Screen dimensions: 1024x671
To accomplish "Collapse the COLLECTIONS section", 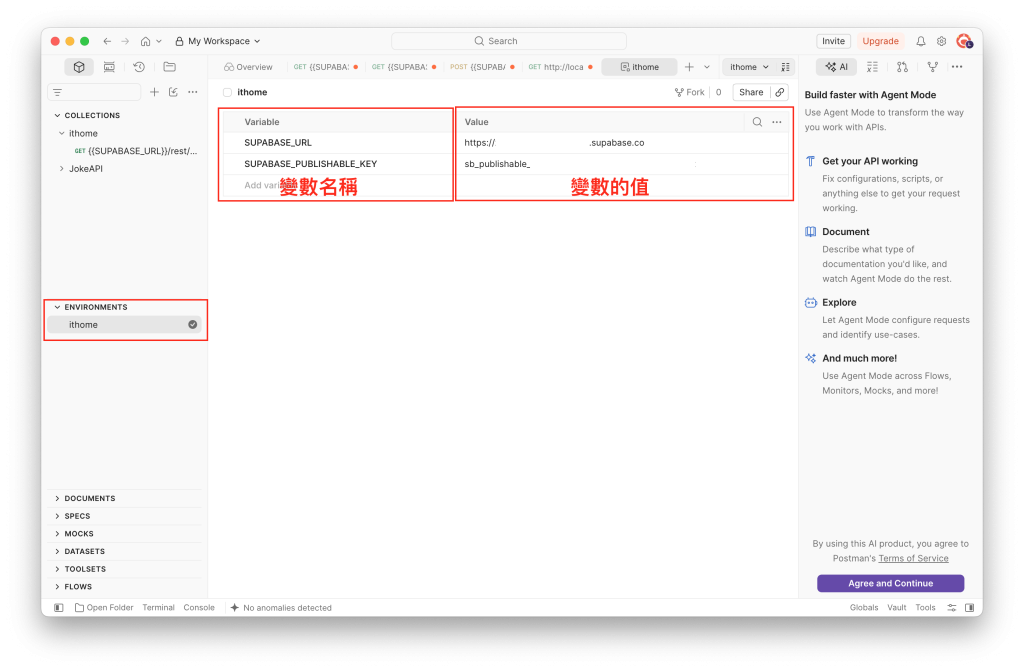I will point(57,116).
